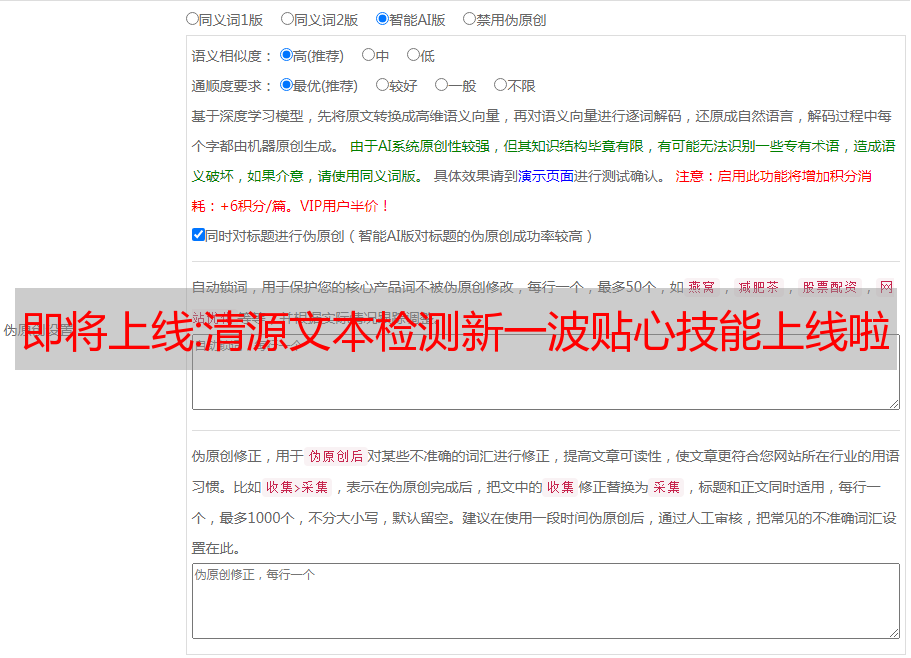Set 通顺度要求 to 不限
Viewport: 911px width, 658px height.
(500, 85)
